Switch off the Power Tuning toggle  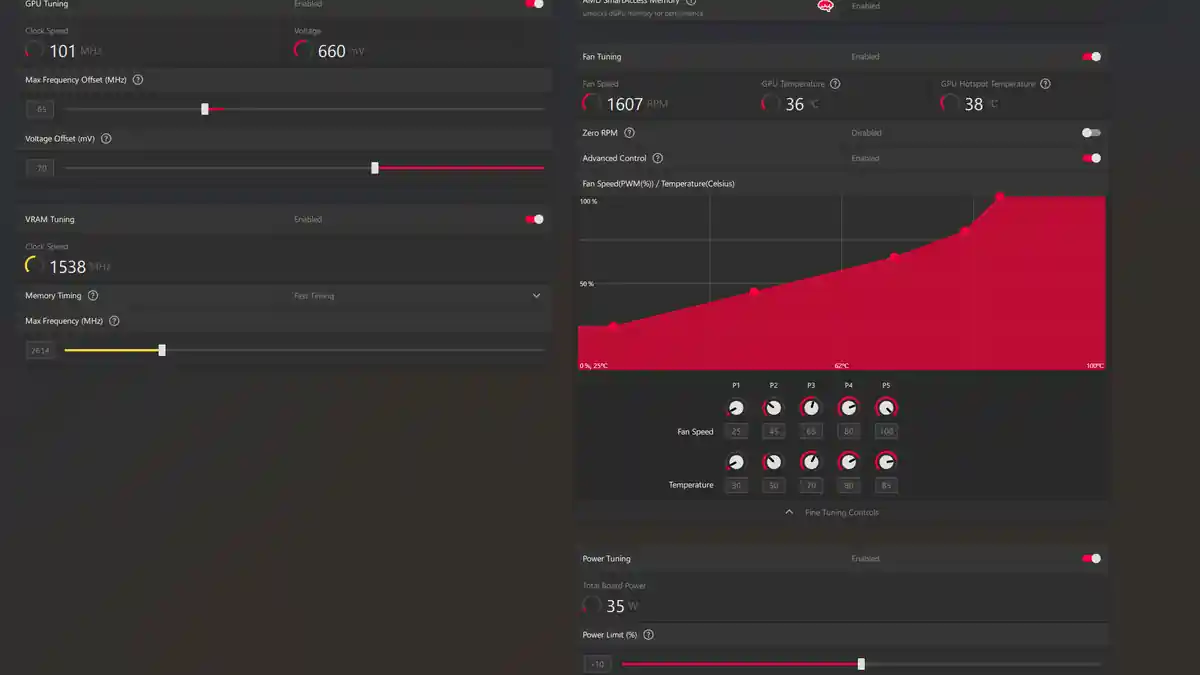tap(1091, 559)
